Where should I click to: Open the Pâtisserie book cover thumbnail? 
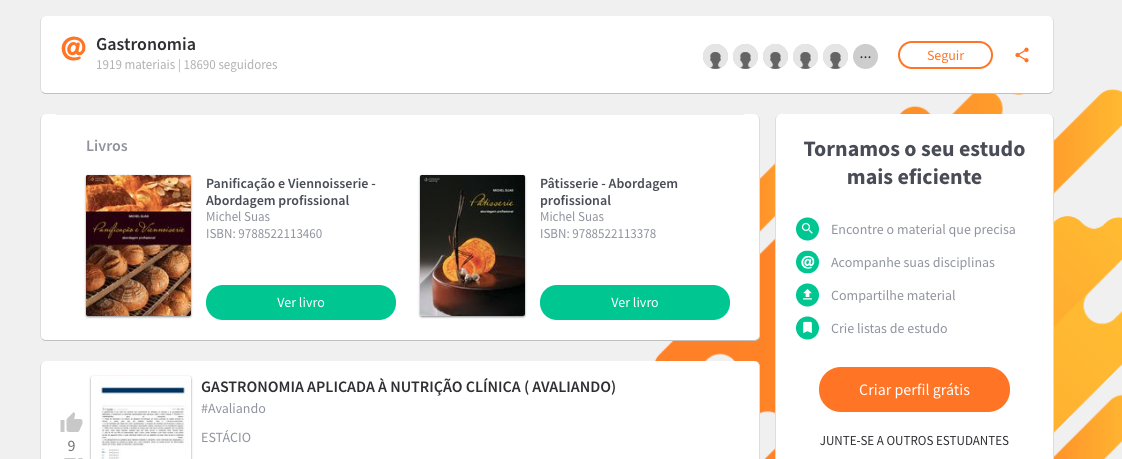tap(472, 246)
